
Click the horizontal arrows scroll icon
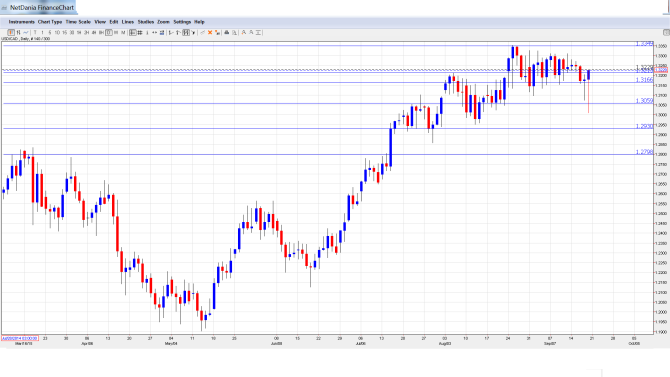(x=154, y=32)
